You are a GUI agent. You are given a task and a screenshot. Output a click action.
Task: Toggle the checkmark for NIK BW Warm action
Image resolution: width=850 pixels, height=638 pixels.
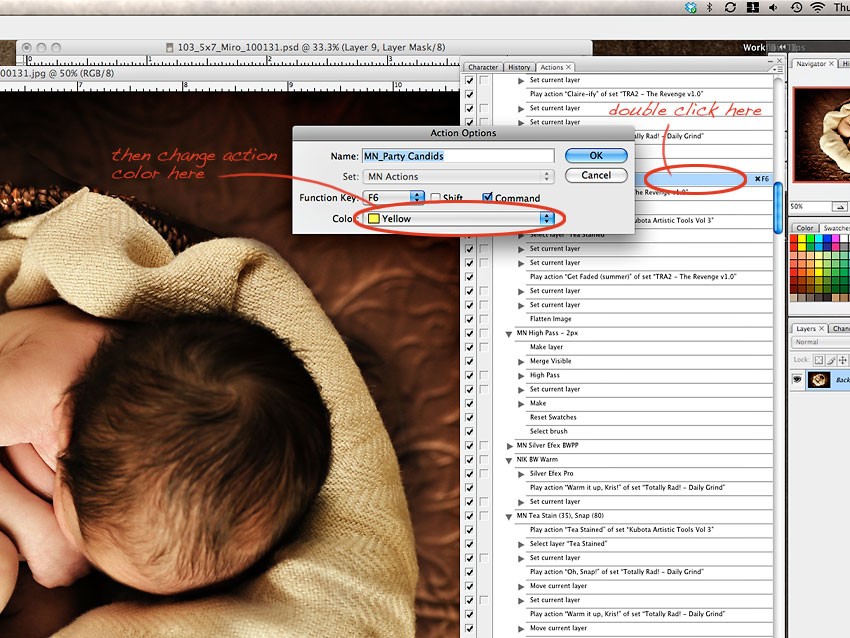(x=469, y=460)
